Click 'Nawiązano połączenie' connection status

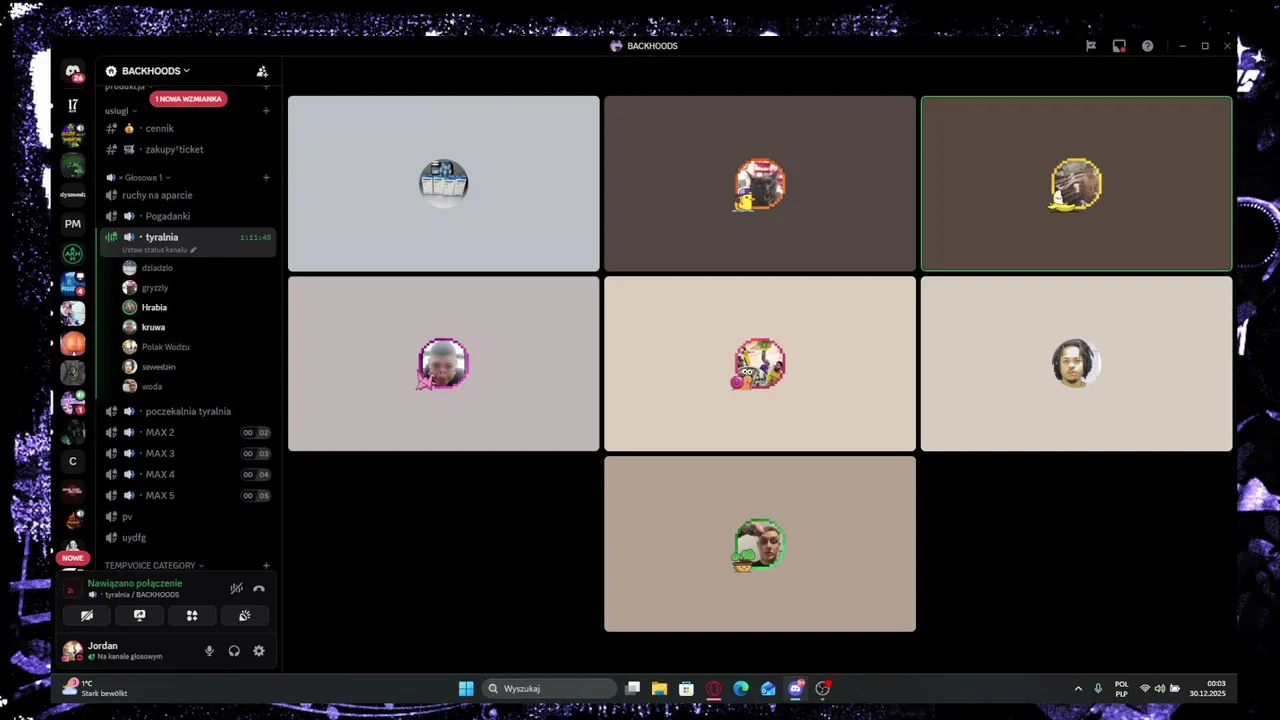pyautogui.click(x=135, y=583)
